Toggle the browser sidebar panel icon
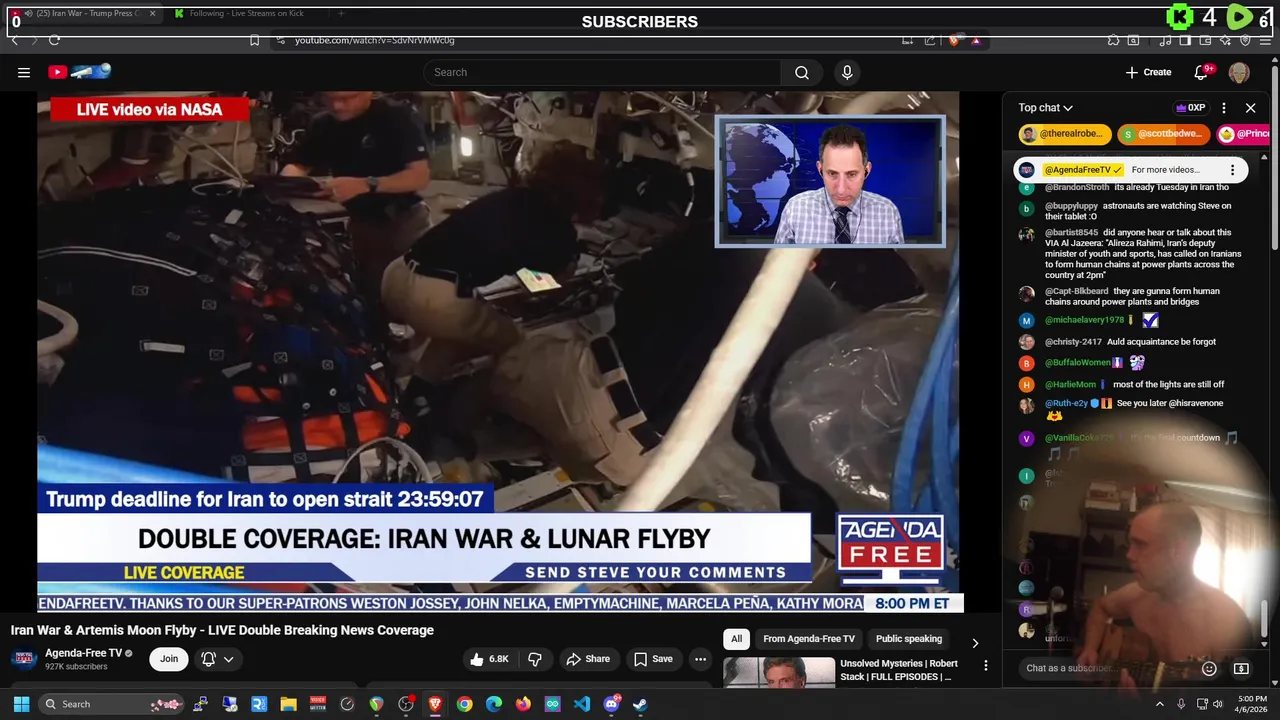This screenshot has height=720, width=1280. (x=1185, y=40)
